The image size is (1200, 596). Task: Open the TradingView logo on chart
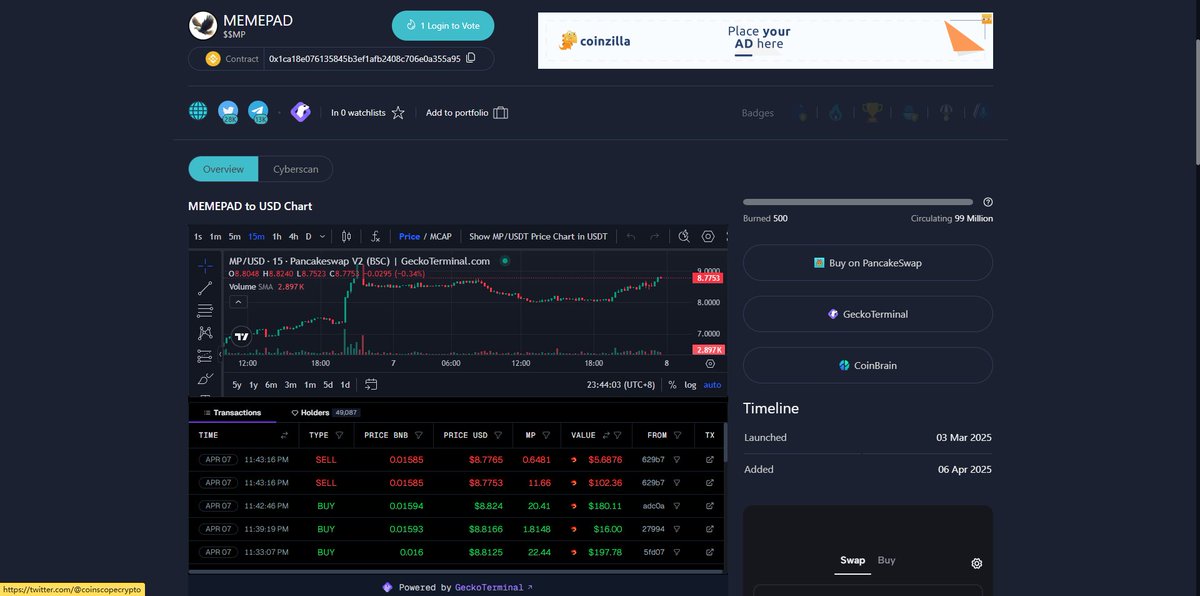(x=240, y=336)
